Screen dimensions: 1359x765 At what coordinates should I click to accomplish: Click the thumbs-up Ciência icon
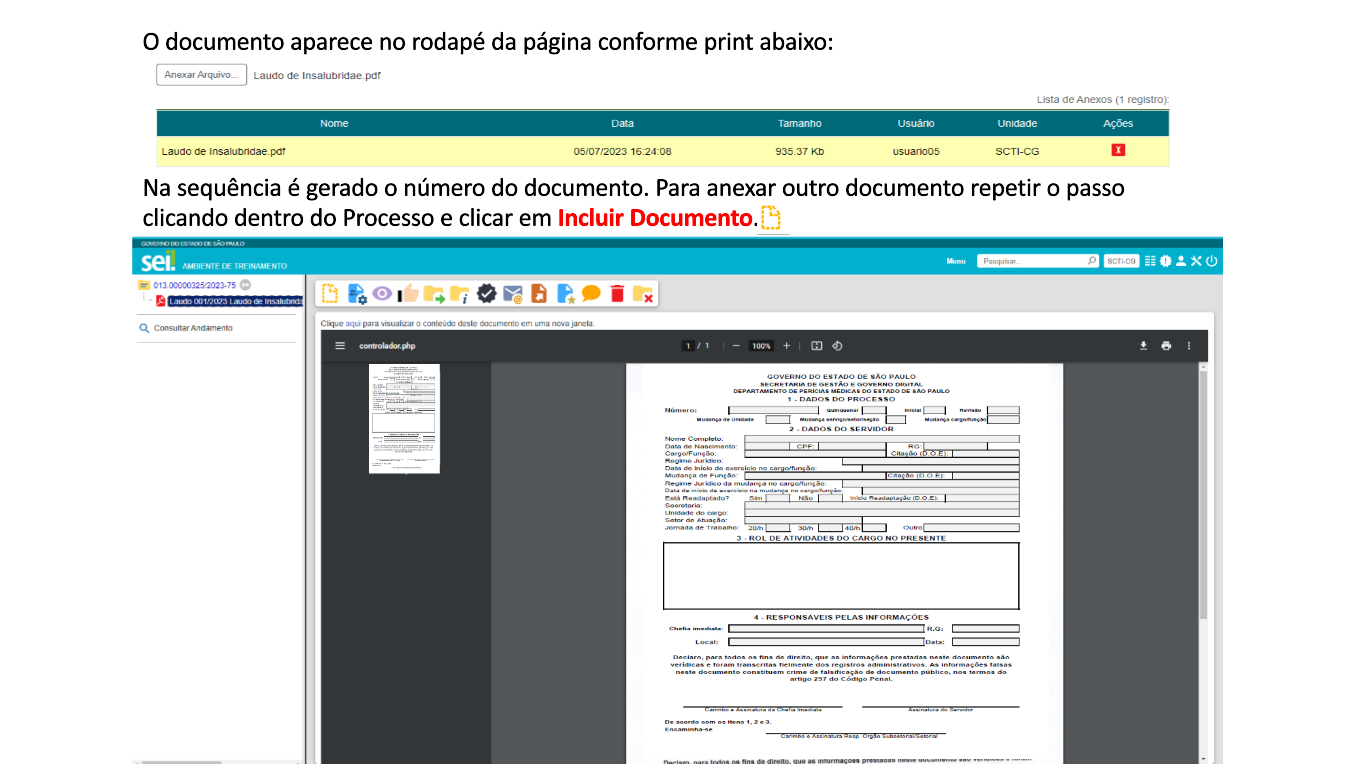408,293
